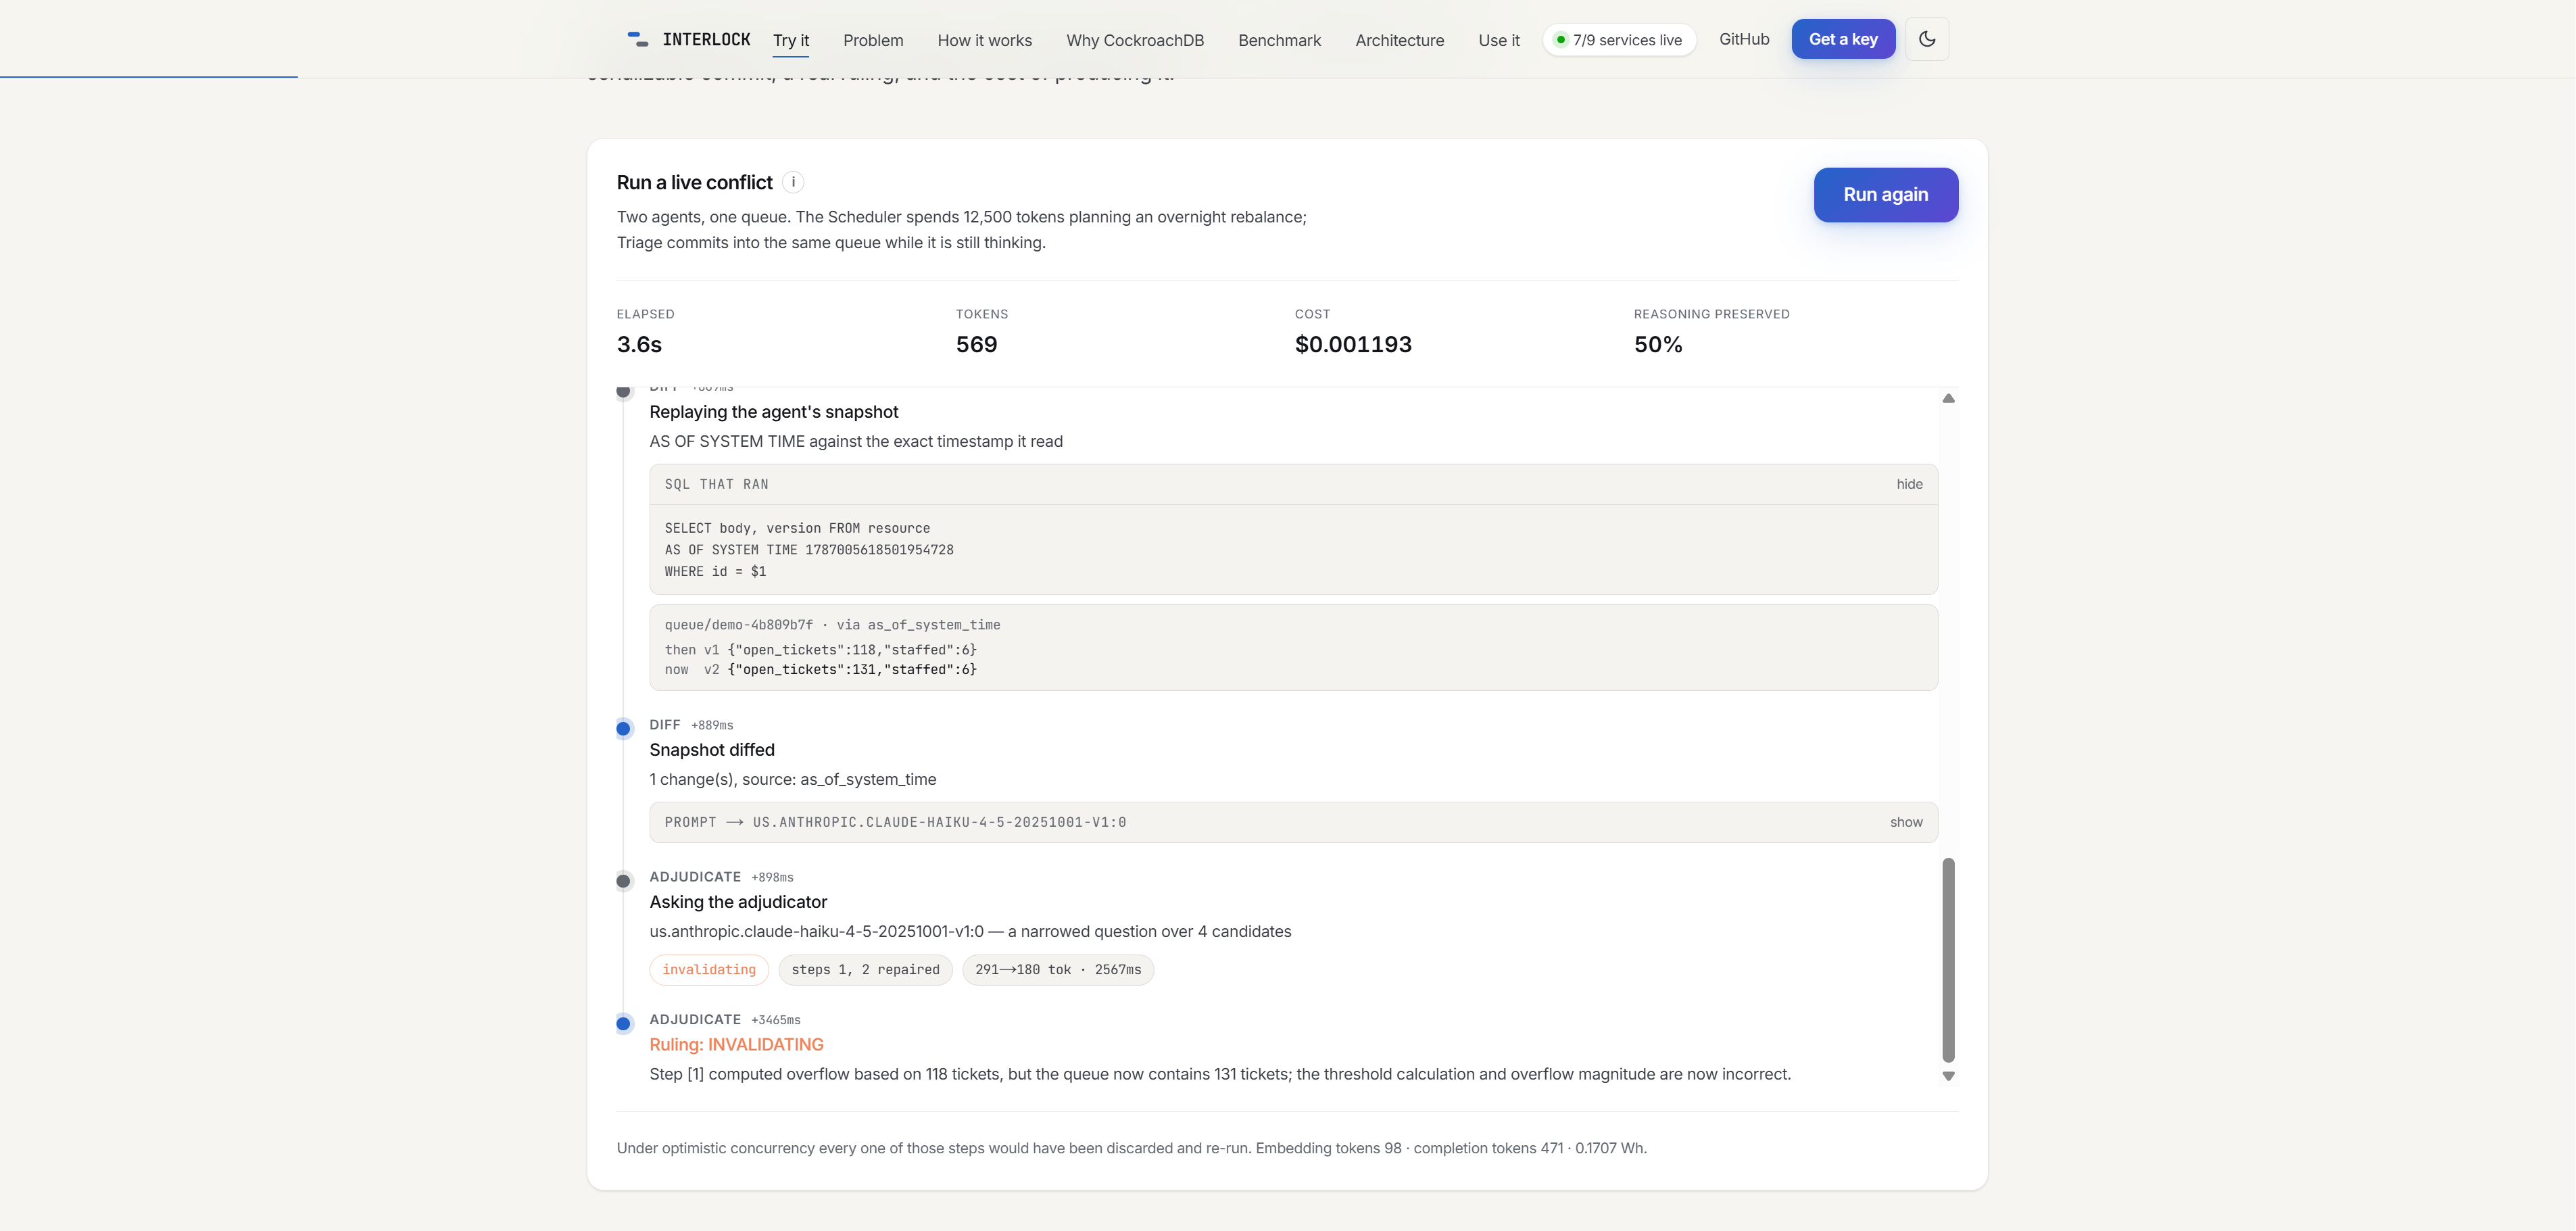
Task: Click the elapsed value 3.6s
Action: click(x=639, y=345)
